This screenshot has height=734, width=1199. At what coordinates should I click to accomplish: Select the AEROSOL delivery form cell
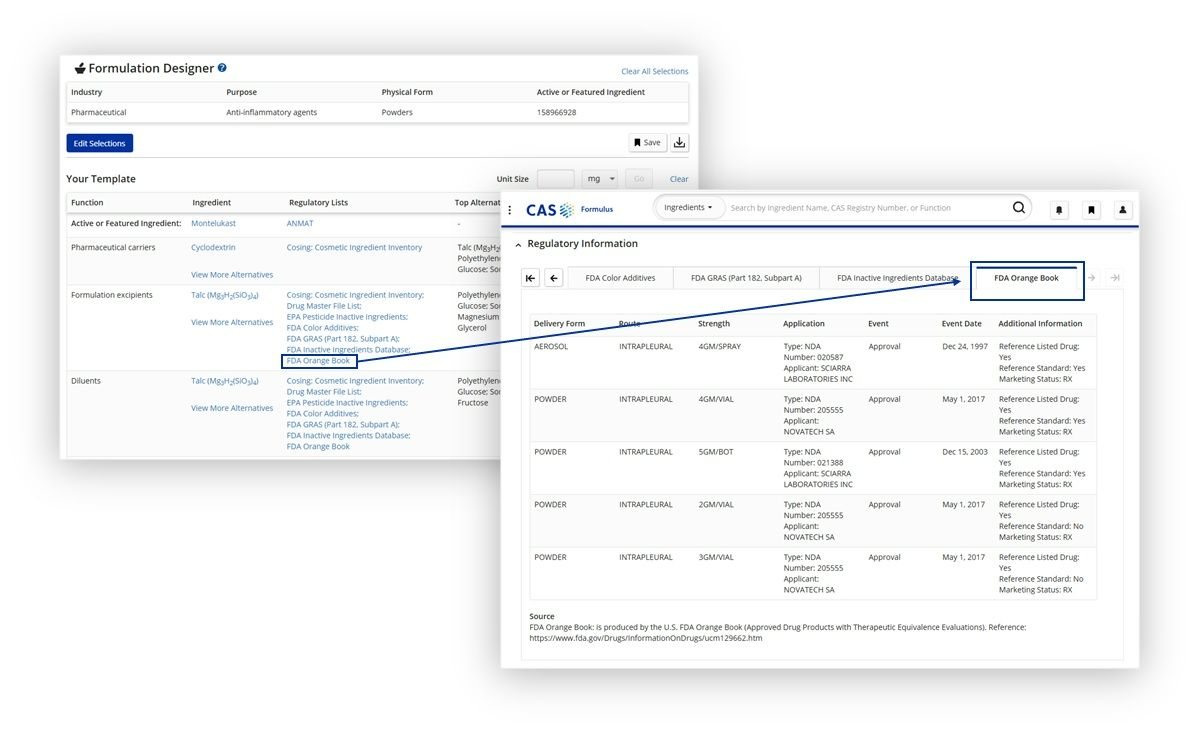coord(551,346)
